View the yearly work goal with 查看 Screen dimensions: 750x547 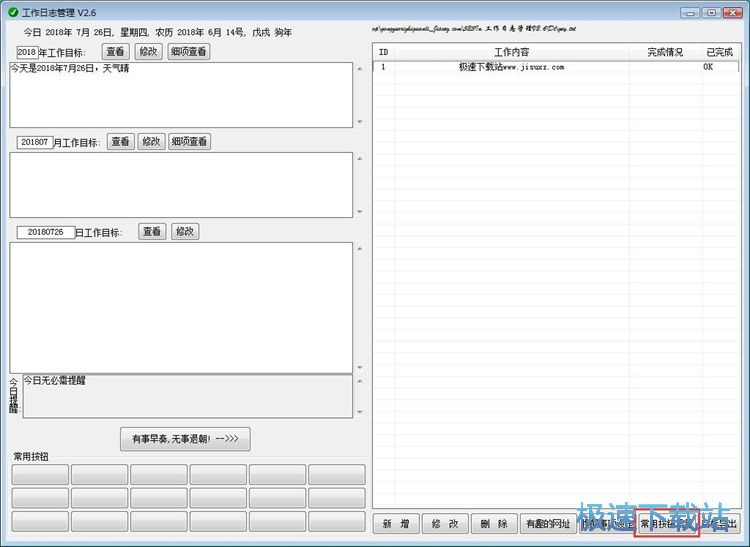pos(115,52)
